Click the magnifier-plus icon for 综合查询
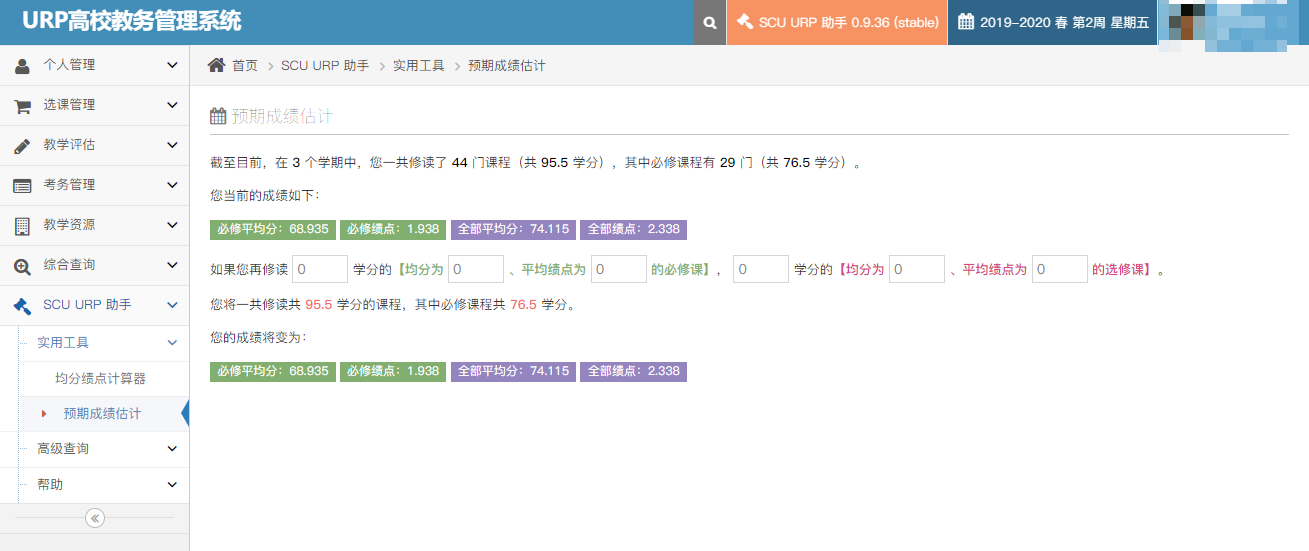 22,266
